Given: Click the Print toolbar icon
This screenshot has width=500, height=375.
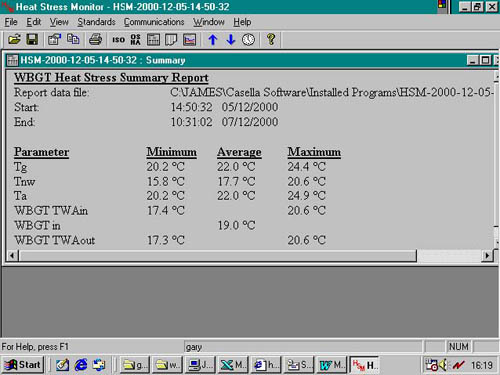Looking at the screenshot, I should click(95, 40).
